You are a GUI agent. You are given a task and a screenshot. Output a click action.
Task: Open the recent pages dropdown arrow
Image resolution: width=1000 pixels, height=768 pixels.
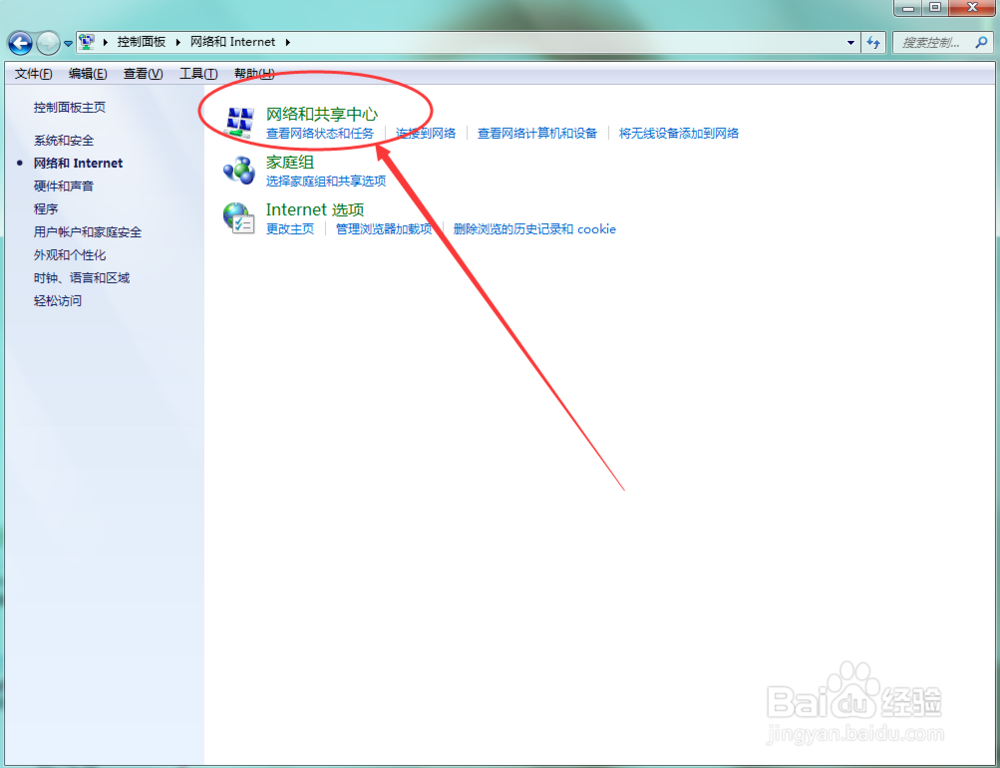click(68, 43)
